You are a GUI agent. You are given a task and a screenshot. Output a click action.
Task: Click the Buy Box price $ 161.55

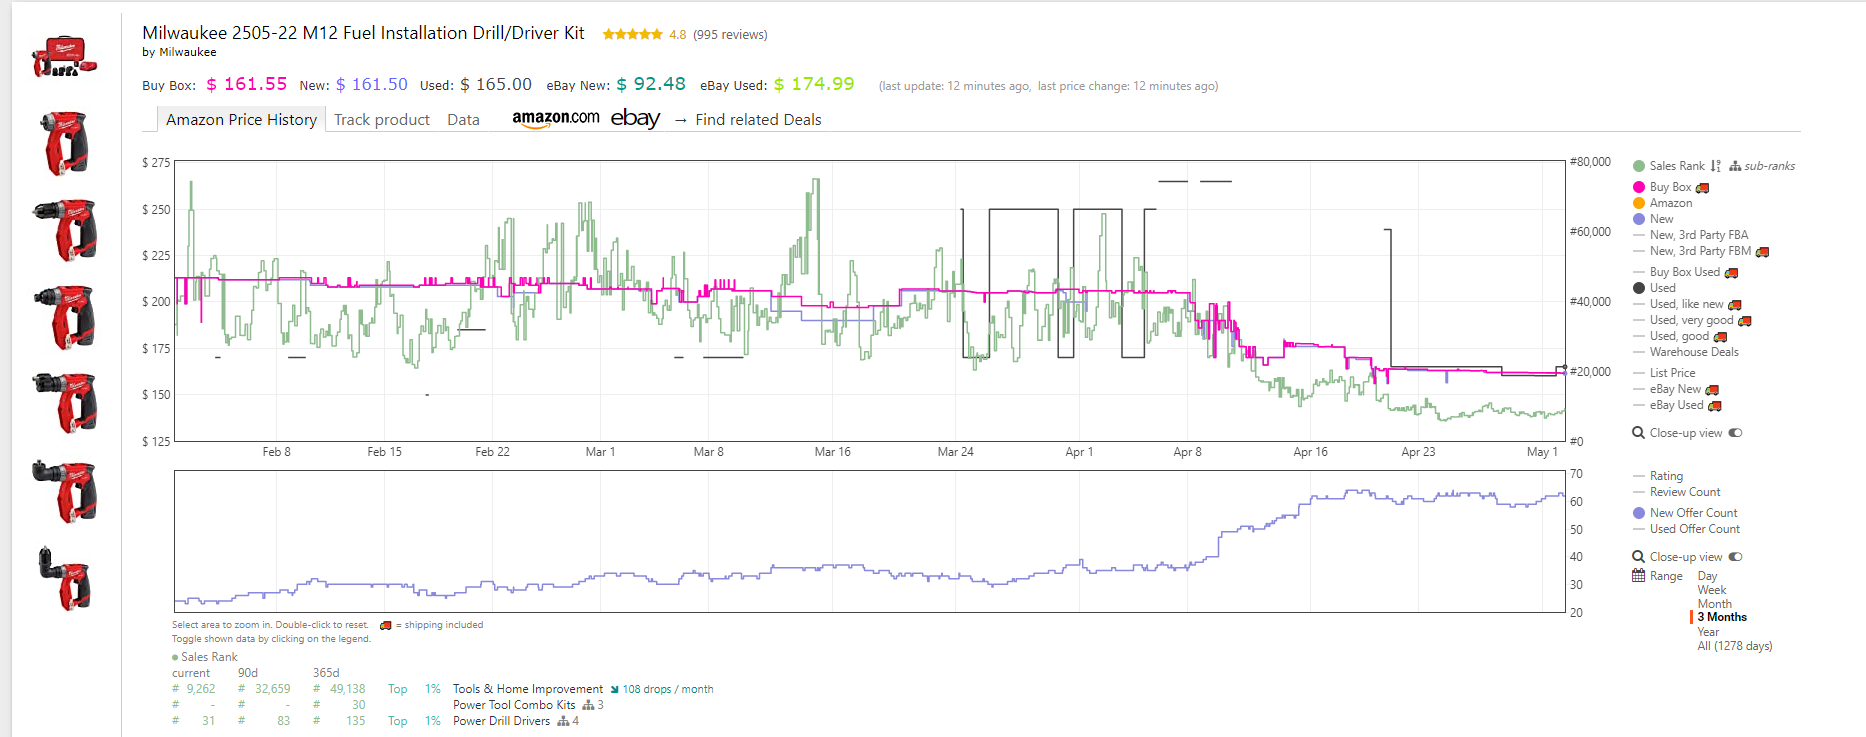pyautogui.click(x=247, y=84)
